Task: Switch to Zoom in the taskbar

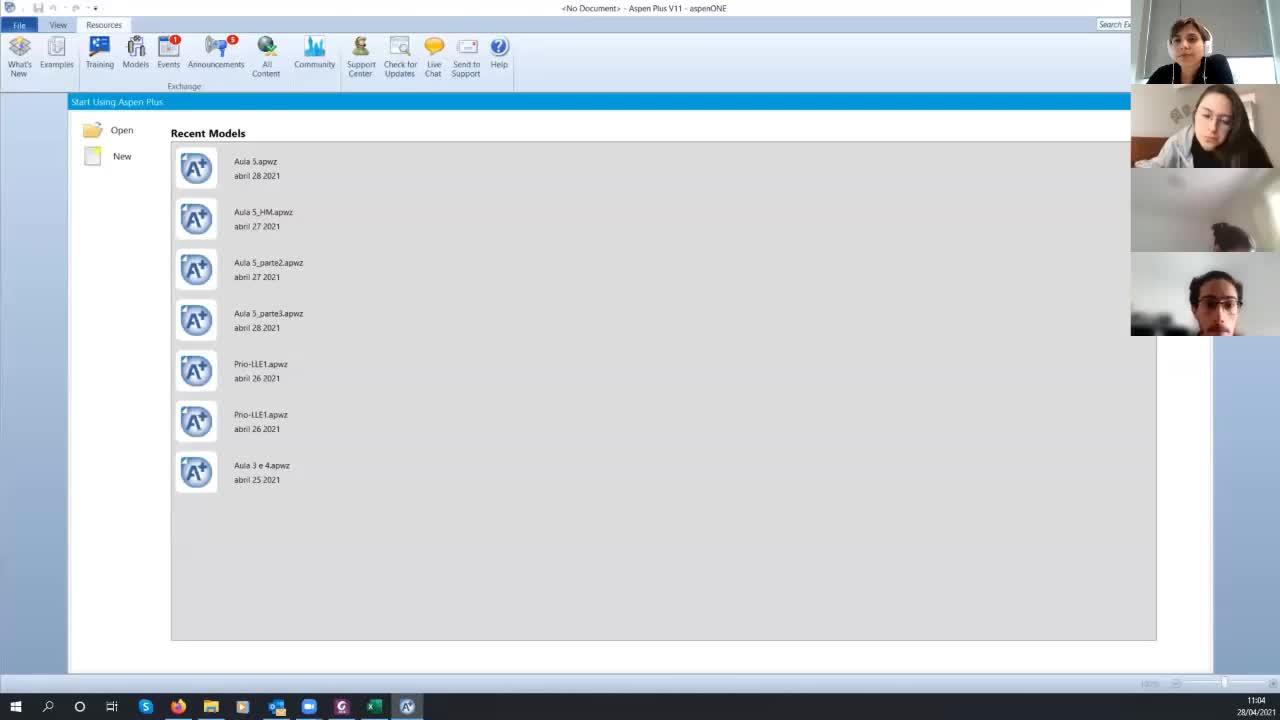Action: pos(309,707)
